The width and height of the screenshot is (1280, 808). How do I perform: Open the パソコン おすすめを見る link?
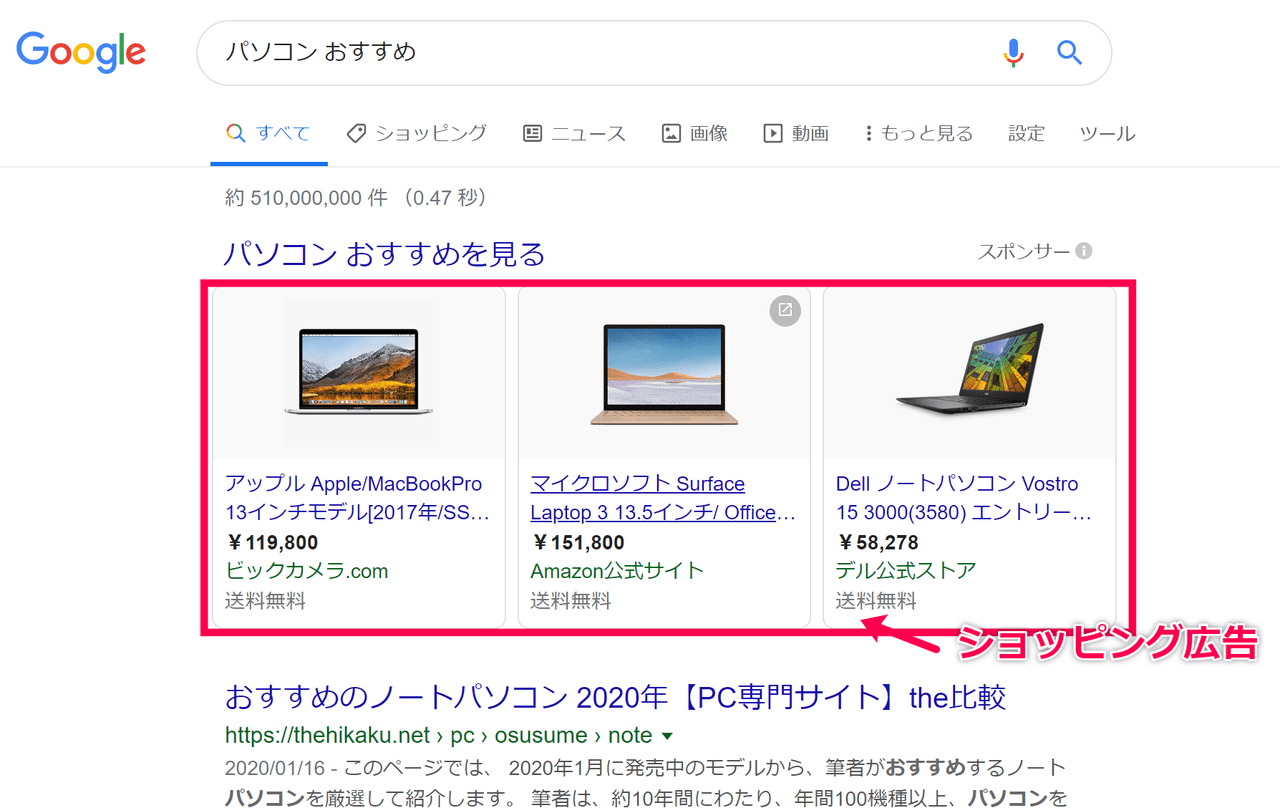(x=385, y=254)
